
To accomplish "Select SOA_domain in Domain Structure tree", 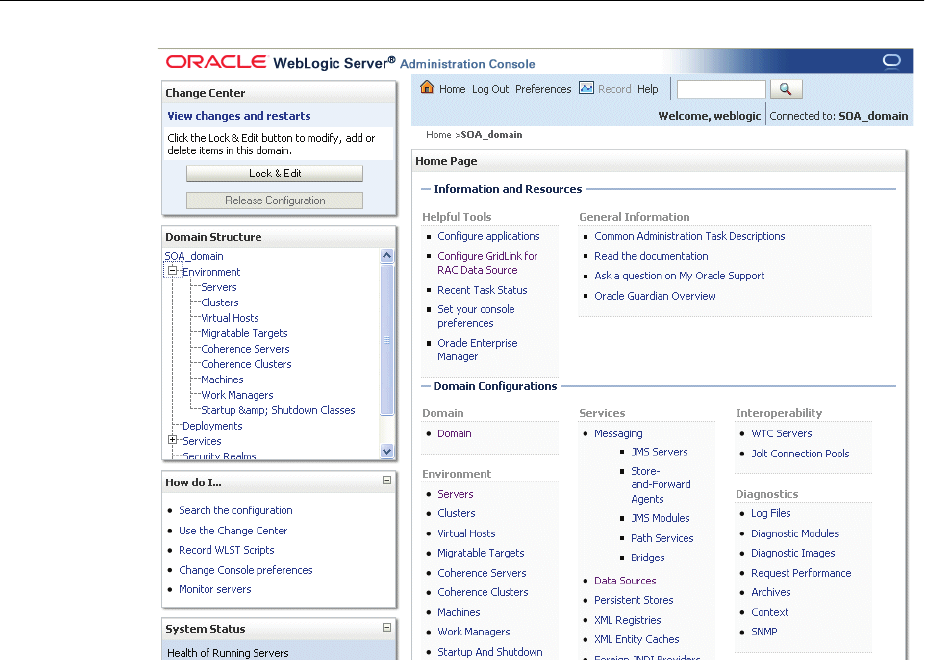I will click(x=193, y=257).
